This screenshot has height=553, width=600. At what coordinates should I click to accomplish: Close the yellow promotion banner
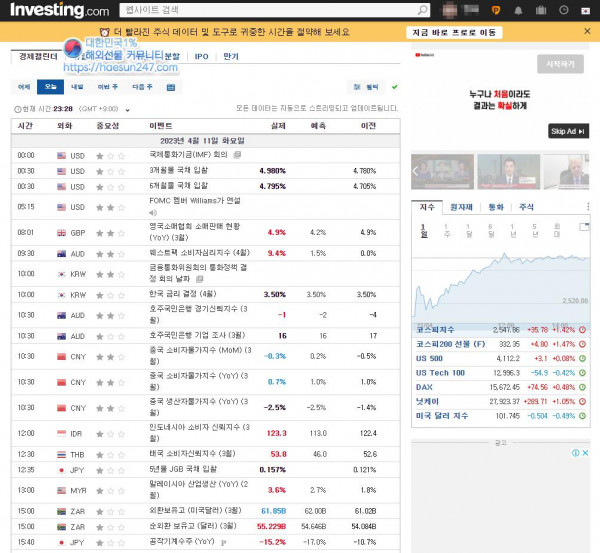point(587,31)
